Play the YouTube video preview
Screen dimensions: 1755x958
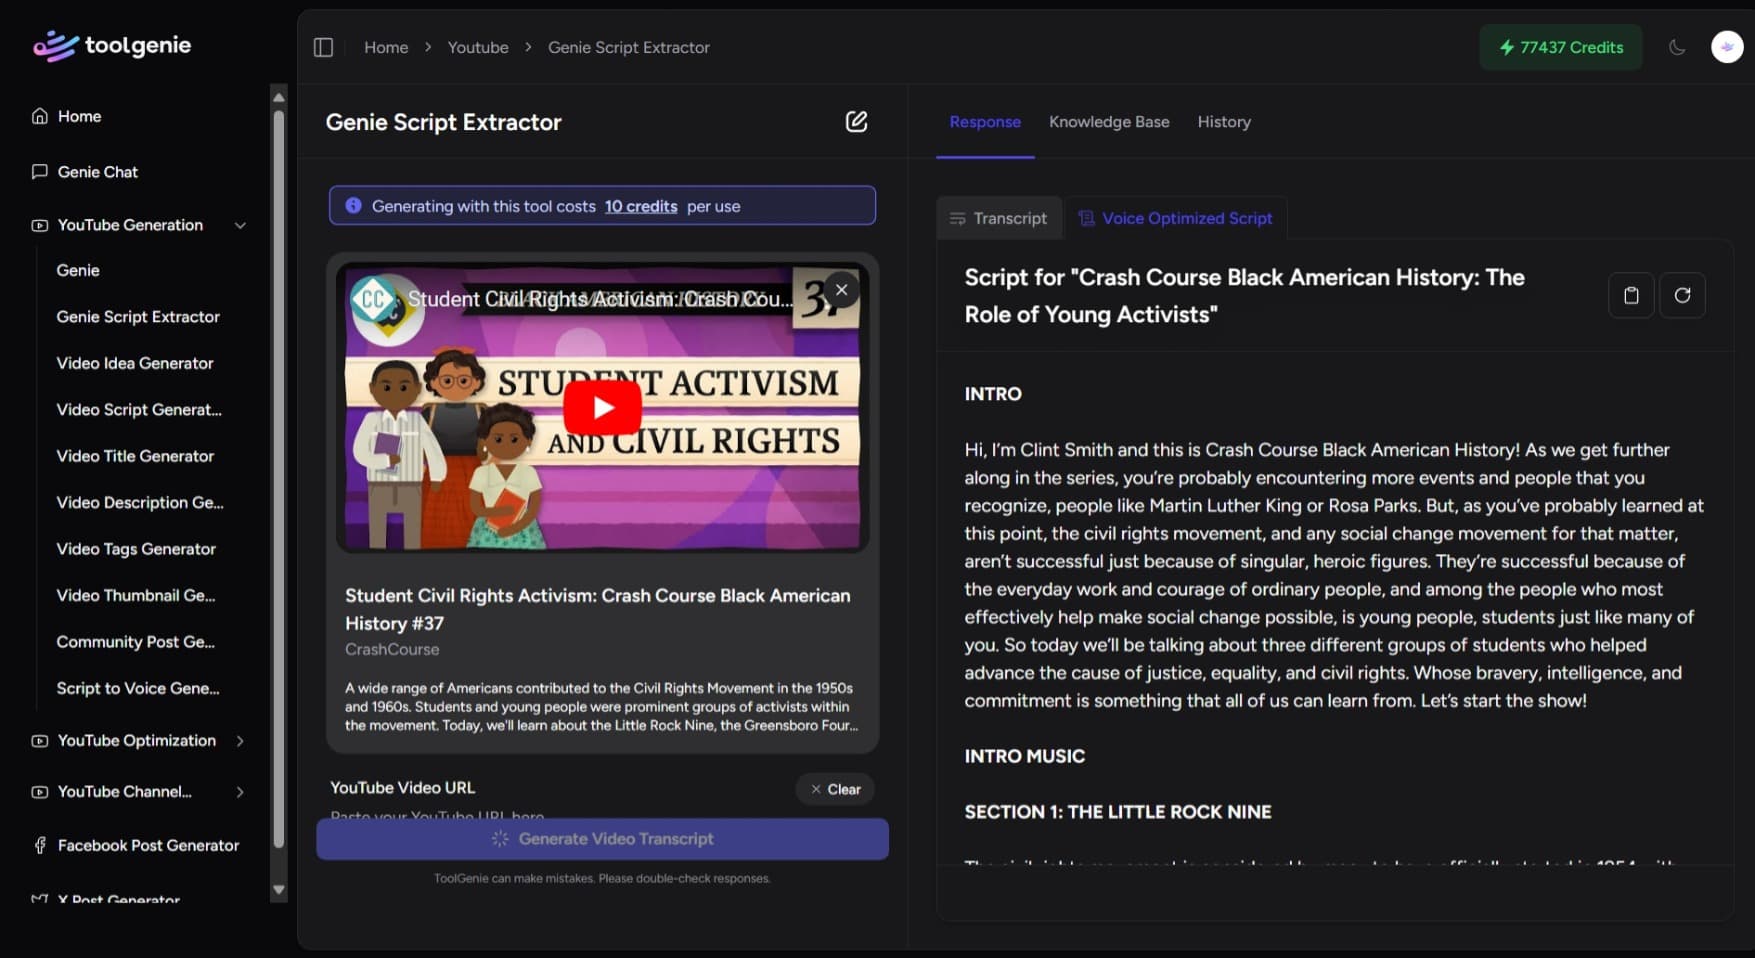point(602,407)
